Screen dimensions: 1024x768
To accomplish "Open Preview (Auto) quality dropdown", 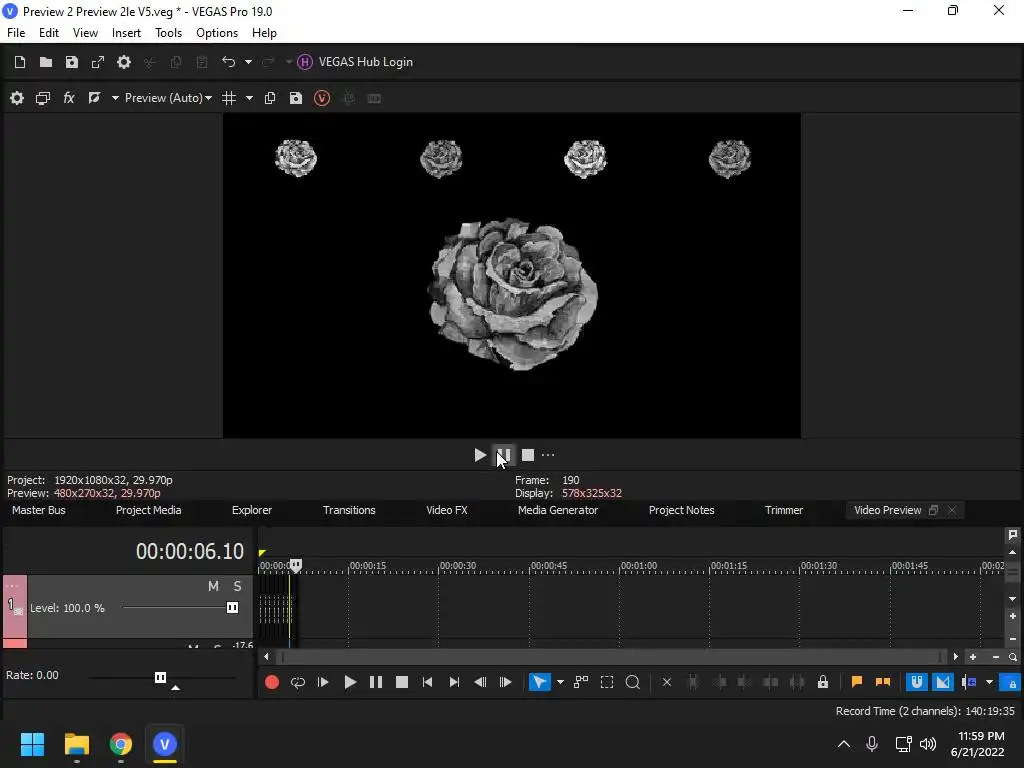I will (168, 98).
